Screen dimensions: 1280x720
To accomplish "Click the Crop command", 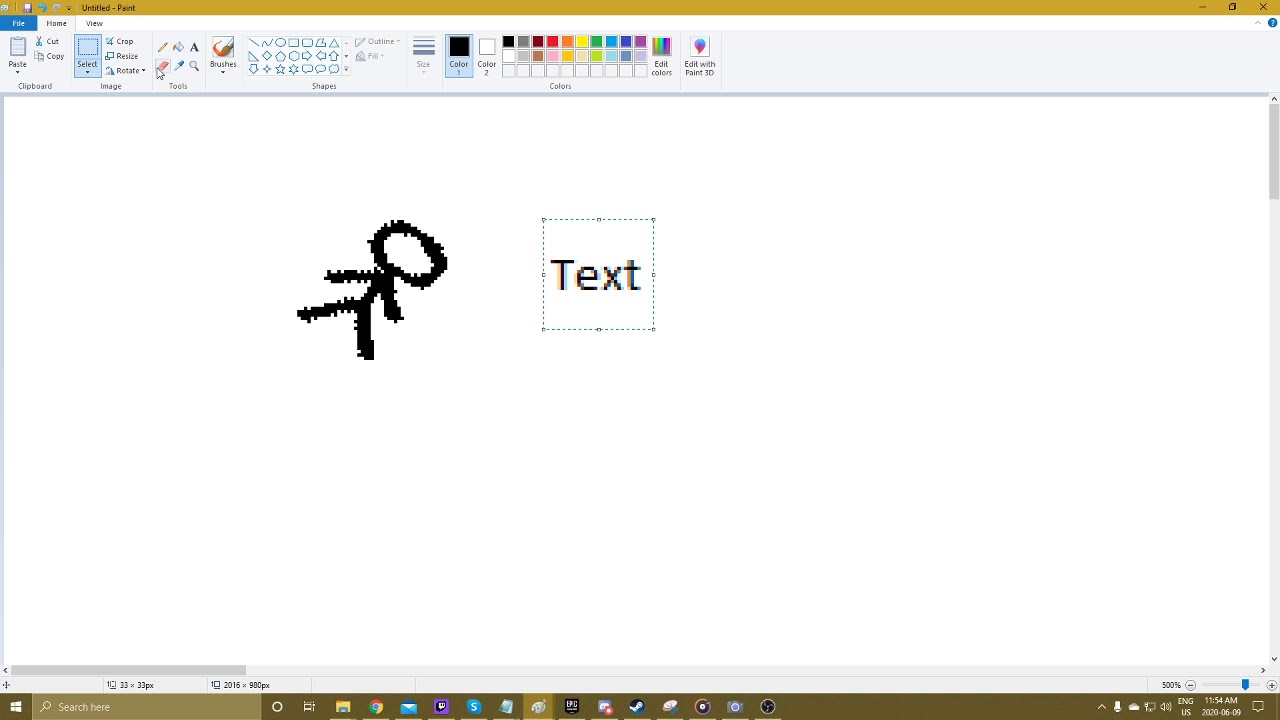I will [120, 41].
